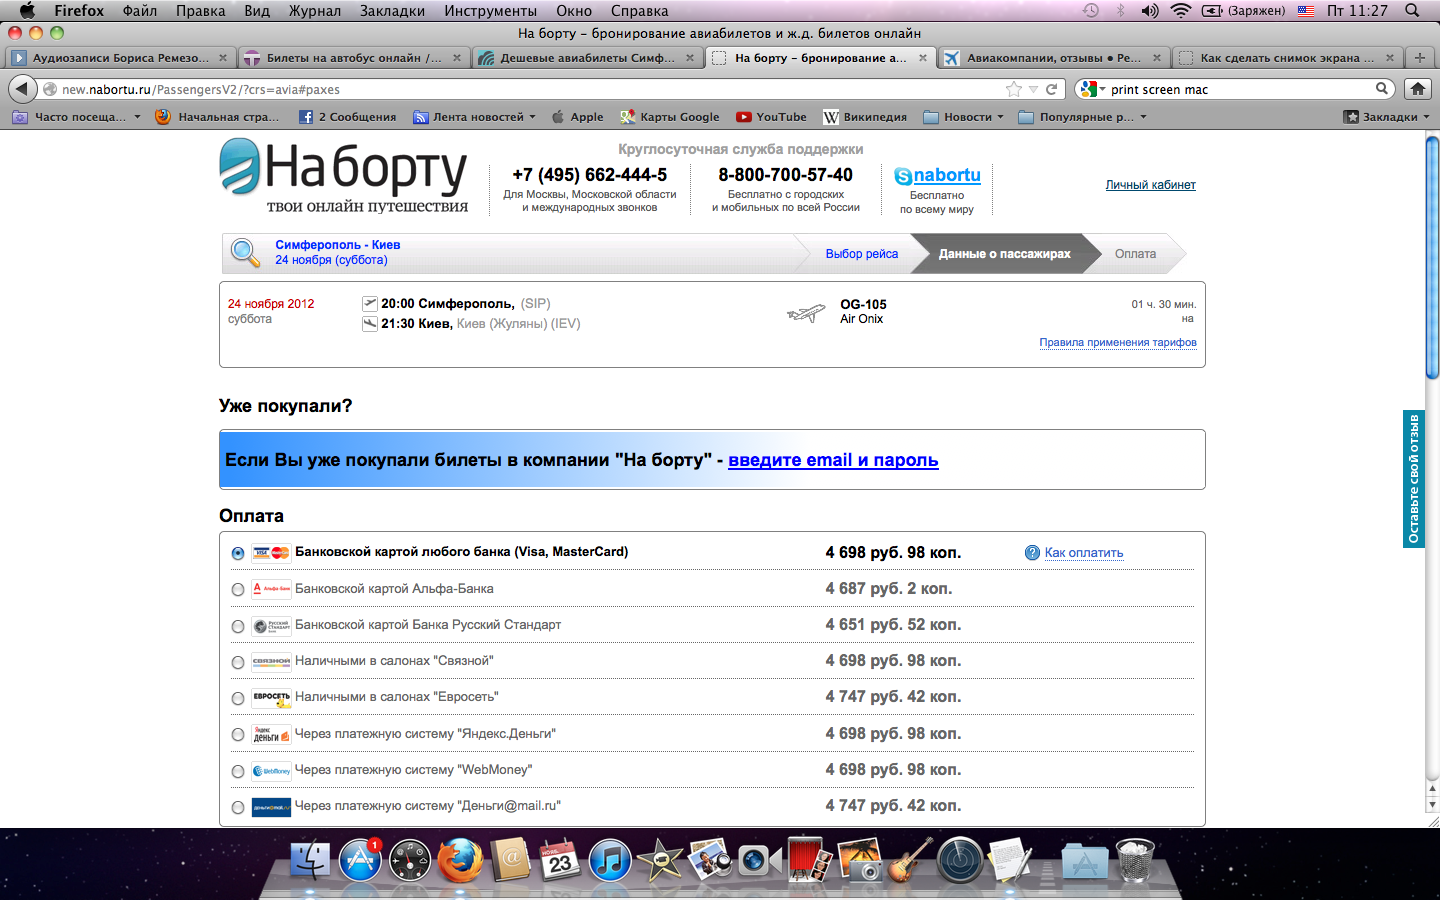Image resolution: width=1440 pixels, height=900 pixels.
Task: Open iTunes from the dock
Action: pos(609,860)
